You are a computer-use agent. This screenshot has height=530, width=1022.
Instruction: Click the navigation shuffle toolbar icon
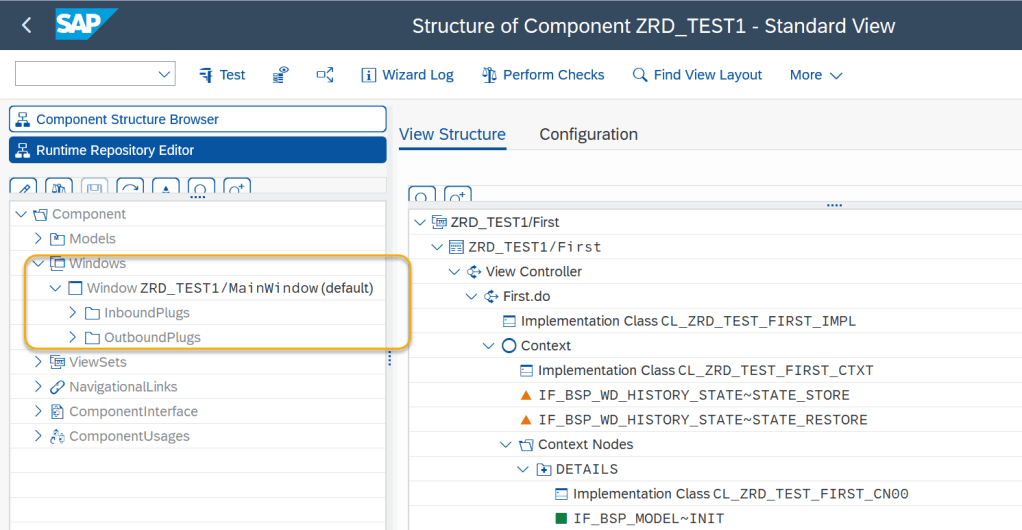click(x=325, y=75)
